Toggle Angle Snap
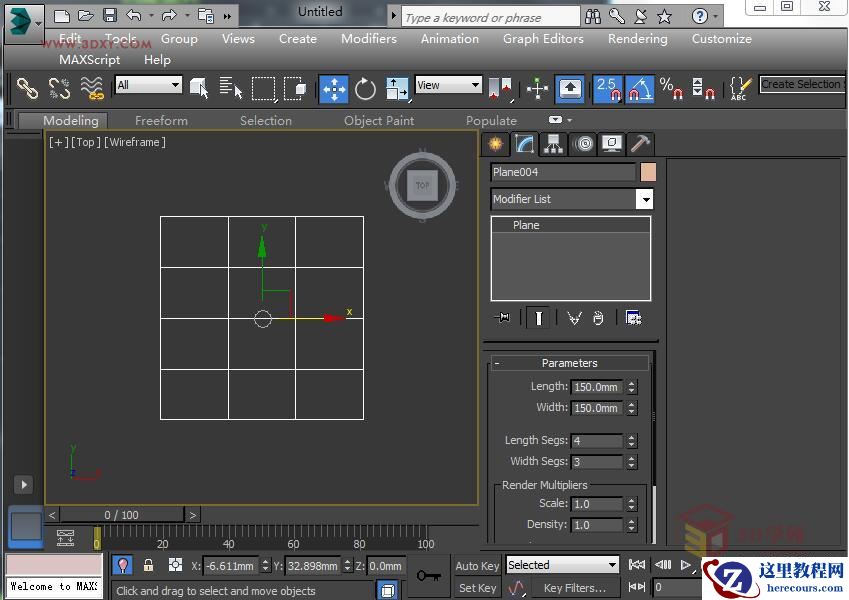Image resolution: width=849 pixels, height=600 pixels. pos(634,89)
